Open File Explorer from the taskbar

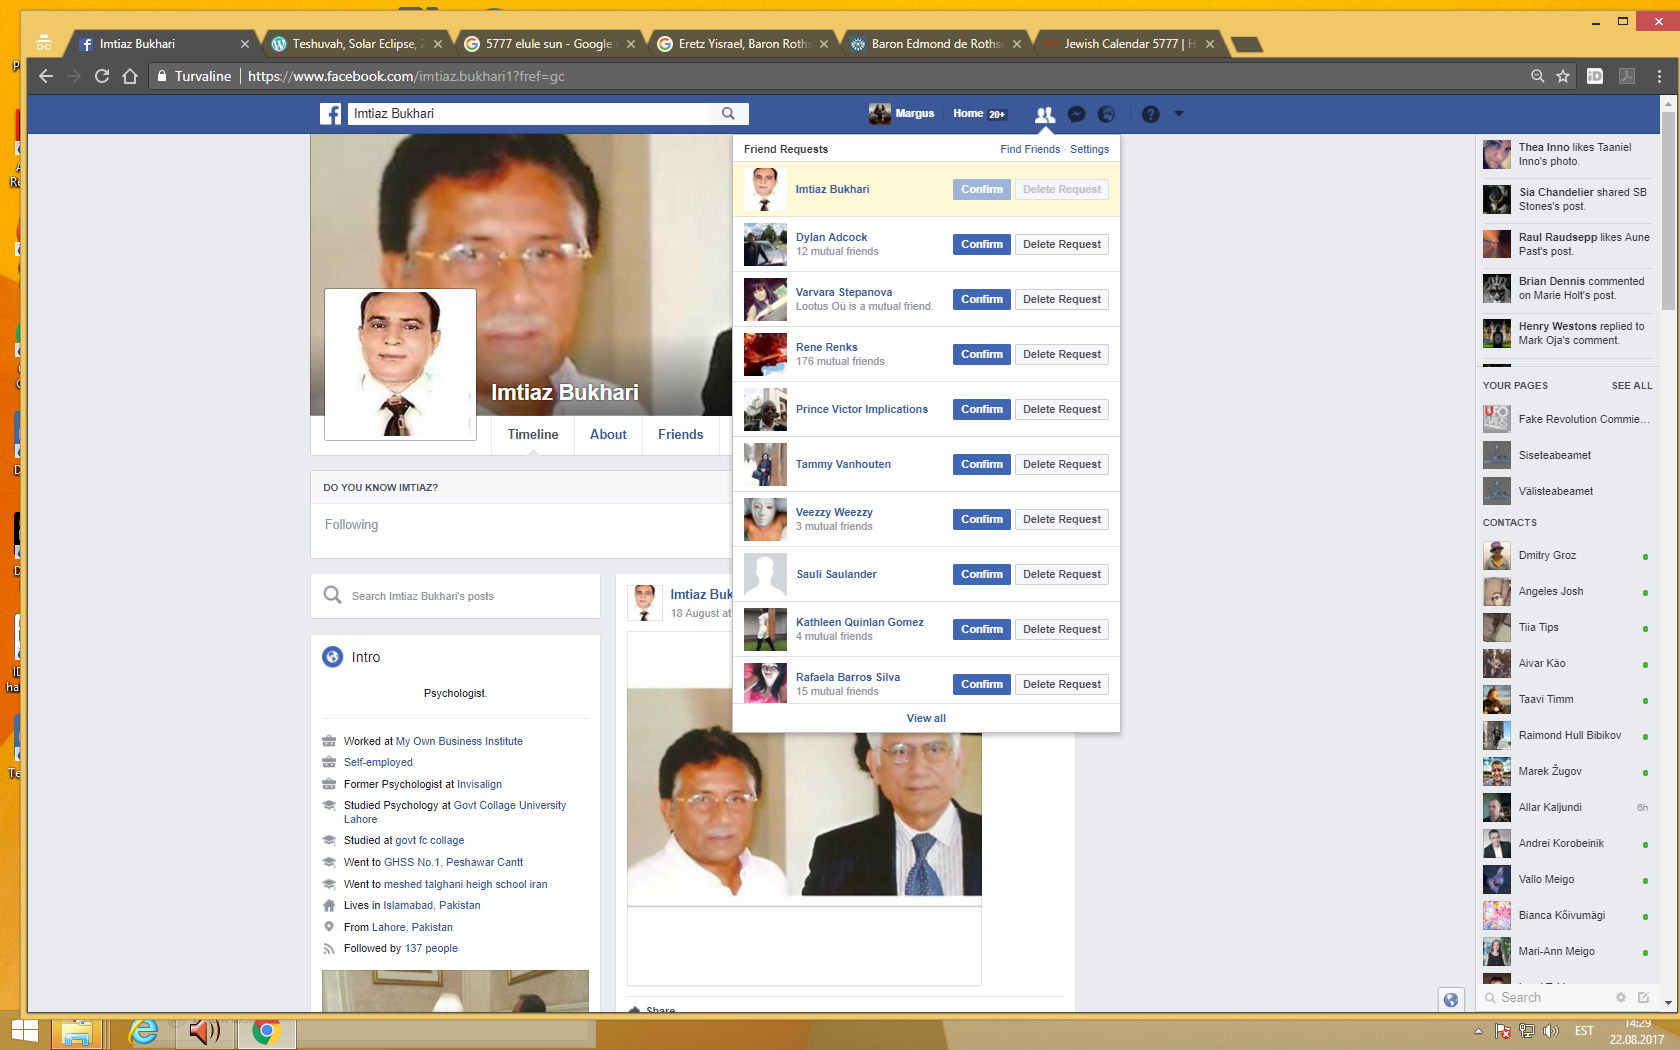click(77, 1032)
